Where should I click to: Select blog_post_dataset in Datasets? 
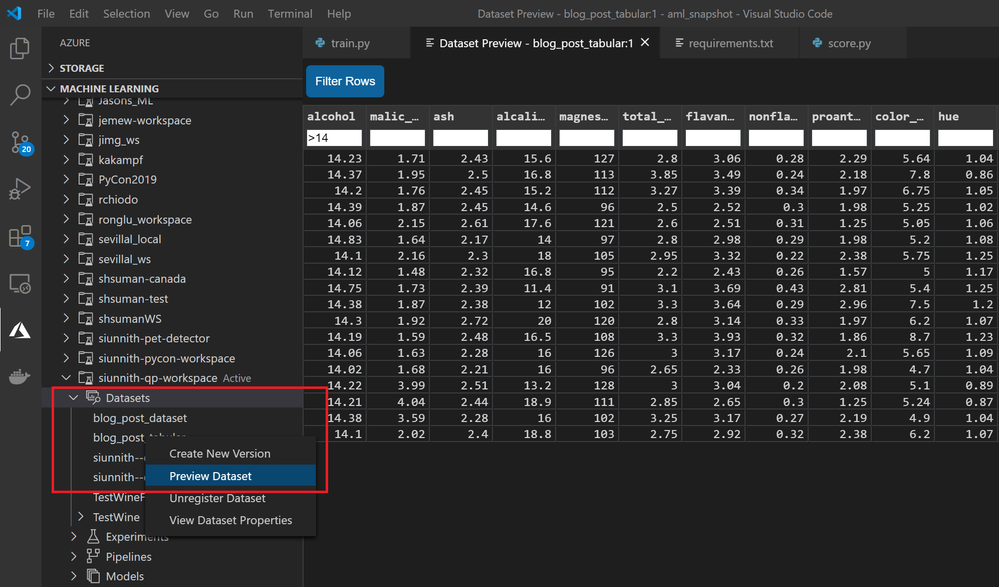tap(140, 417)
